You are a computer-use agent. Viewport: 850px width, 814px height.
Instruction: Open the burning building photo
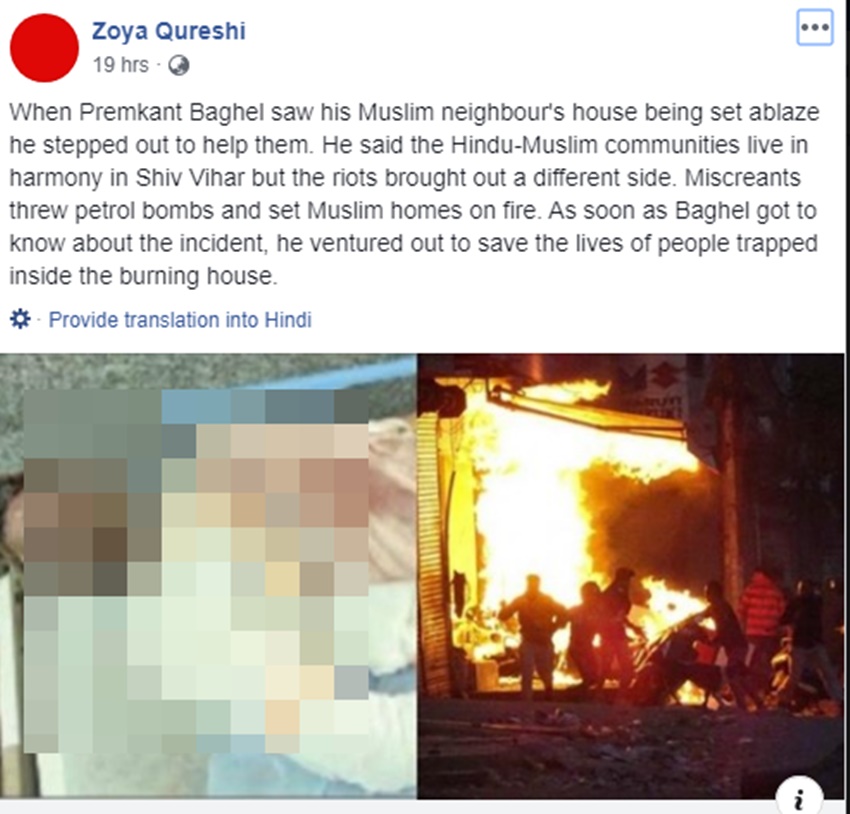[631, 576]
